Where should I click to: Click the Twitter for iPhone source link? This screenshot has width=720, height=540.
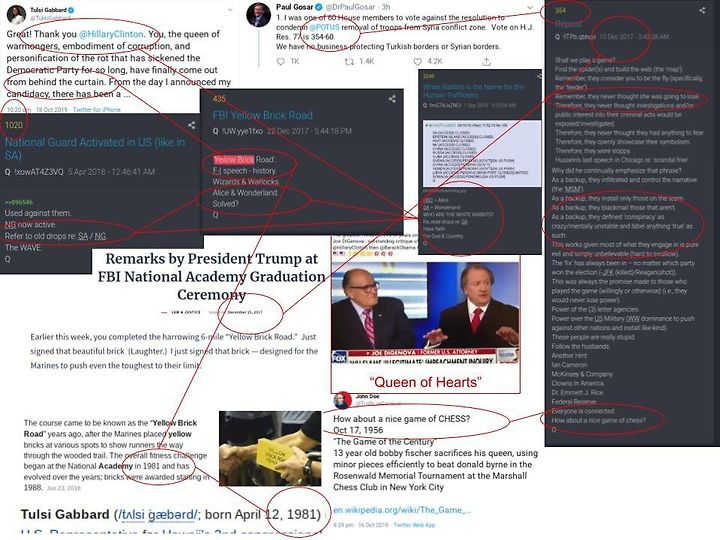tap(96, 110)
